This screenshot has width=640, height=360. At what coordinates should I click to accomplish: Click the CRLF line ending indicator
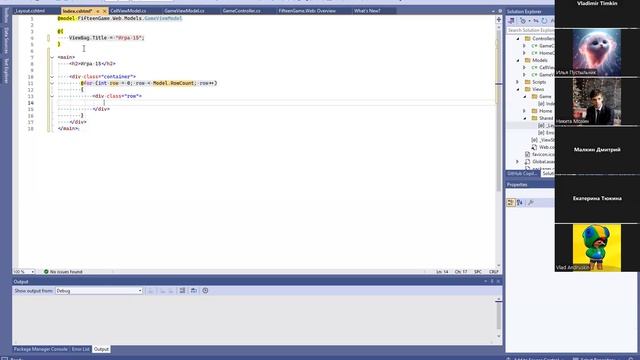[493, 271]
